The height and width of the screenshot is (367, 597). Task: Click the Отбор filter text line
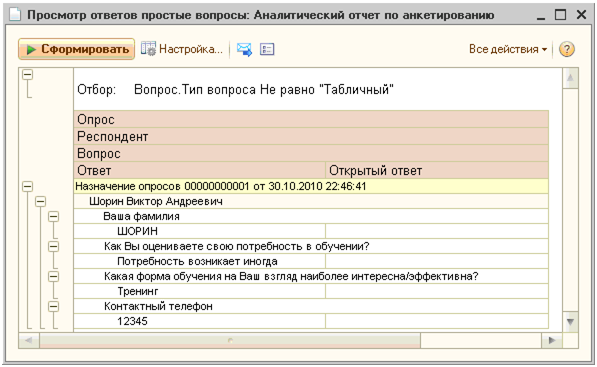click(235, 90)
